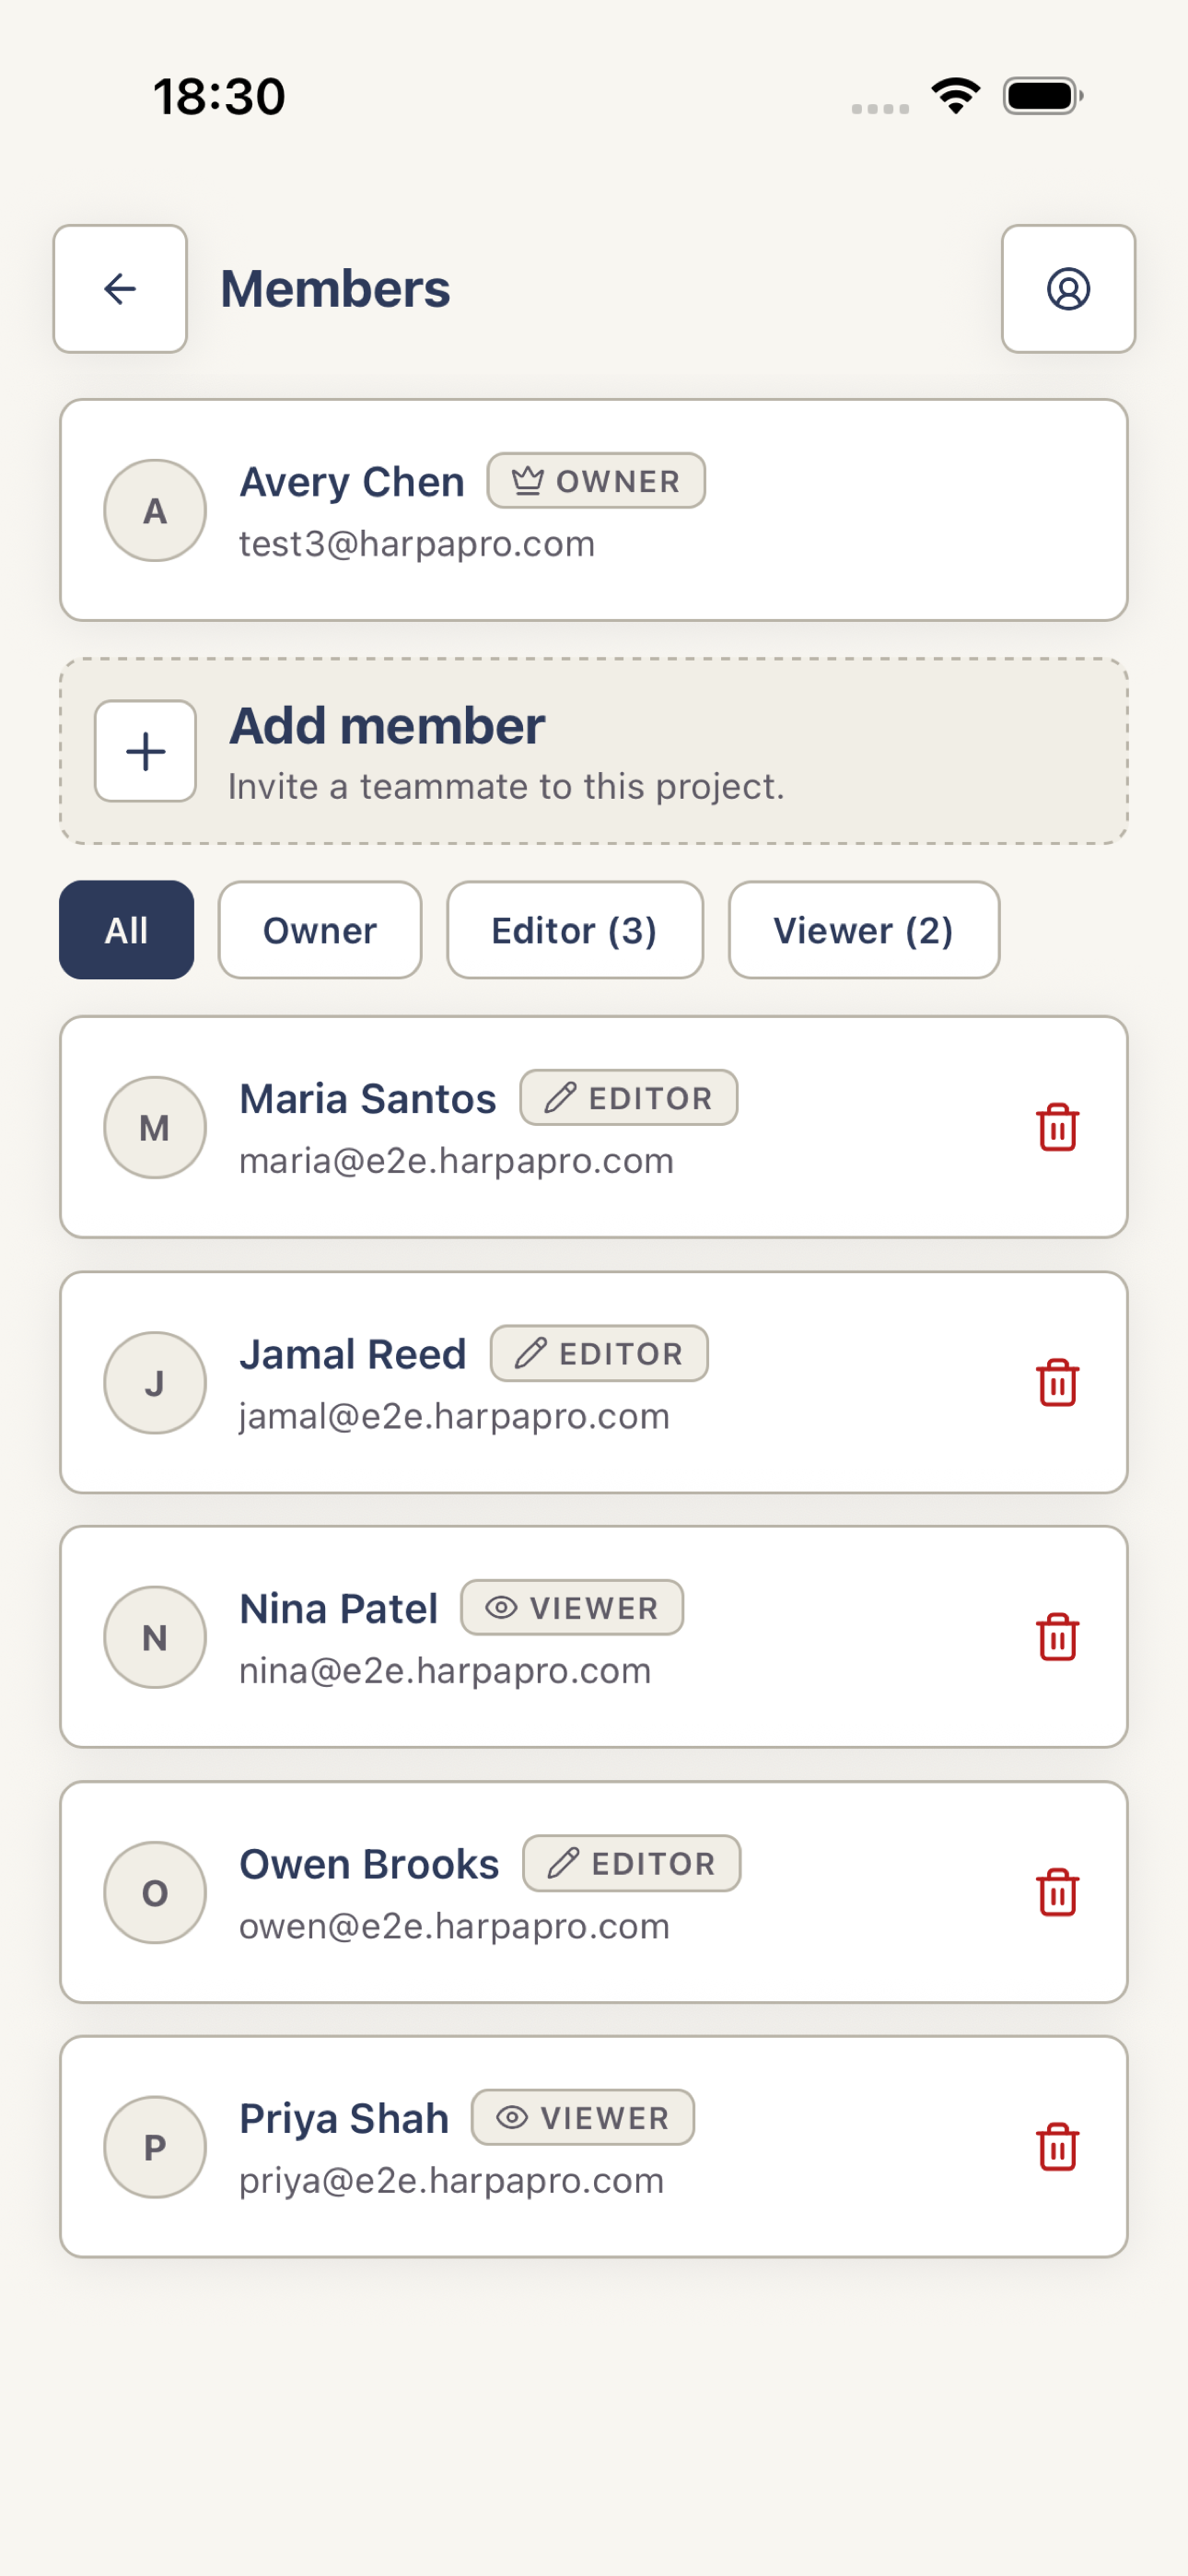Tap the OWNER badge on Avery Chen

tap(596, 481)
